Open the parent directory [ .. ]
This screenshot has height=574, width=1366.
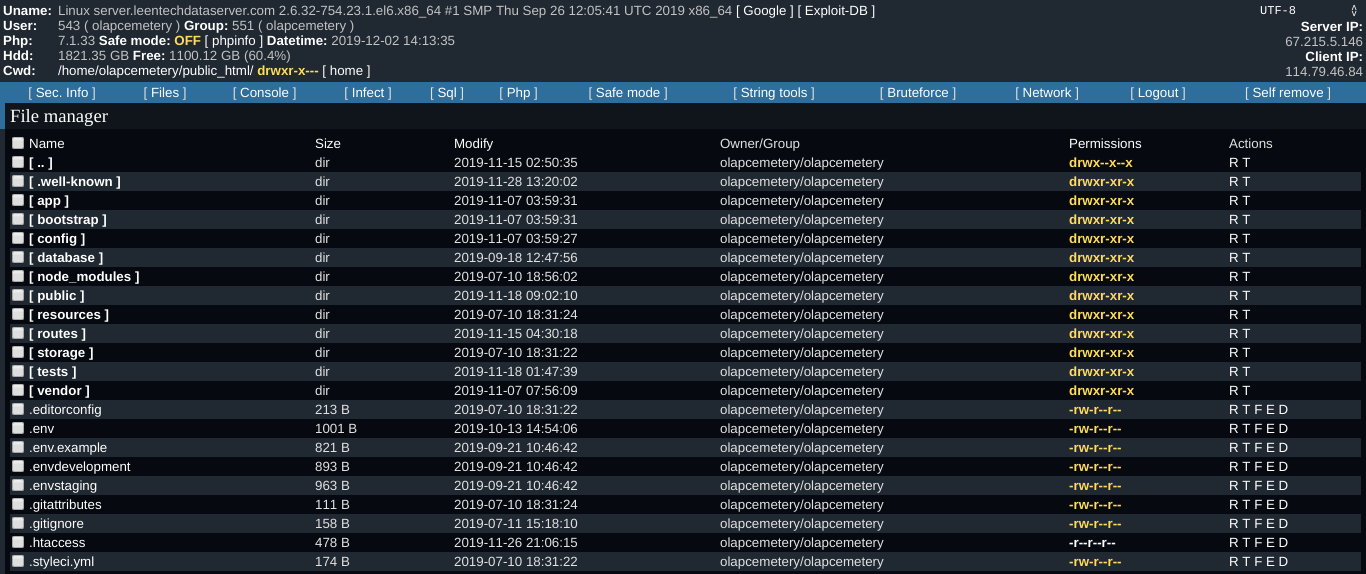click(41, 162)
